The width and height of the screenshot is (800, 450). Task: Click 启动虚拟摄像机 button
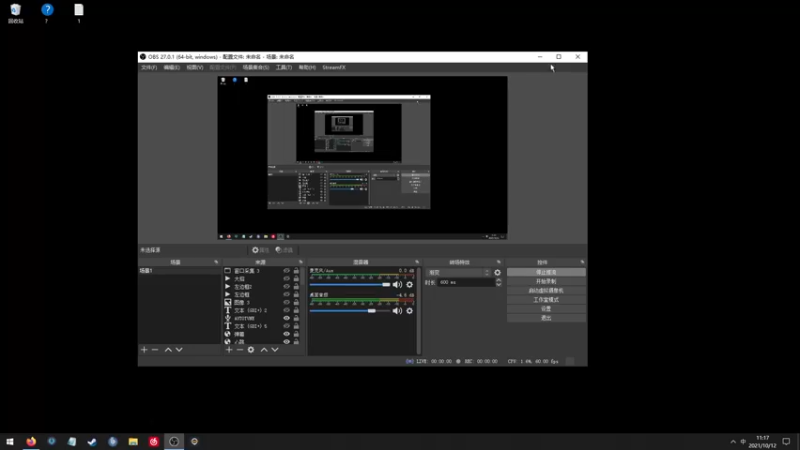(546, 291)
